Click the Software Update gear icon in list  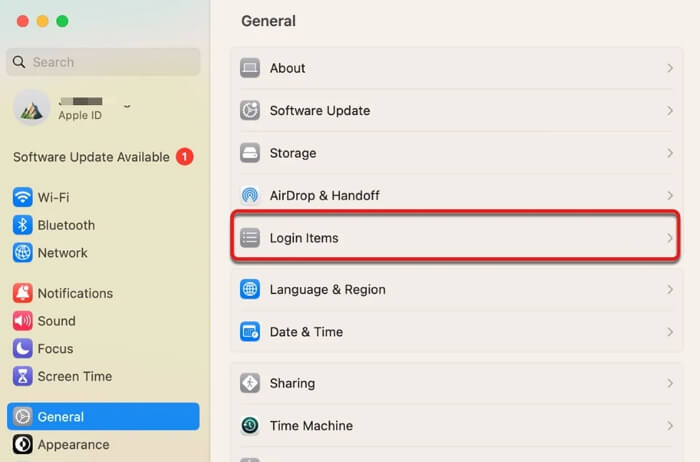tap(250, 110)
